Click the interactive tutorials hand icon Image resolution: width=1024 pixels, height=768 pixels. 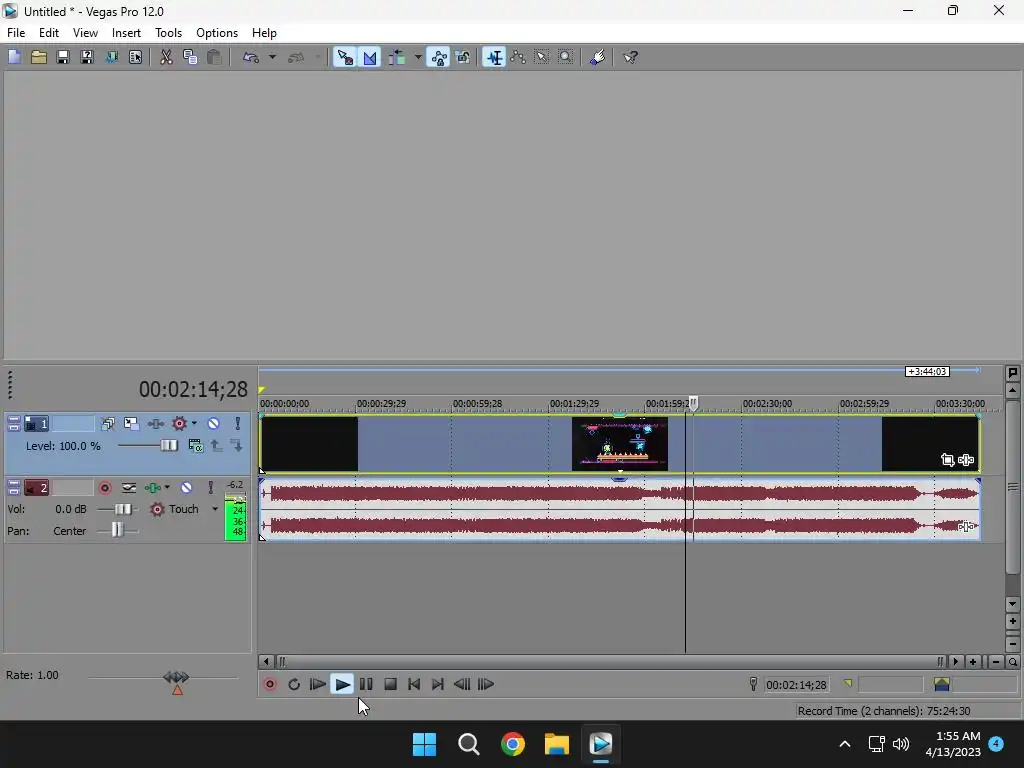coord(598,57)
